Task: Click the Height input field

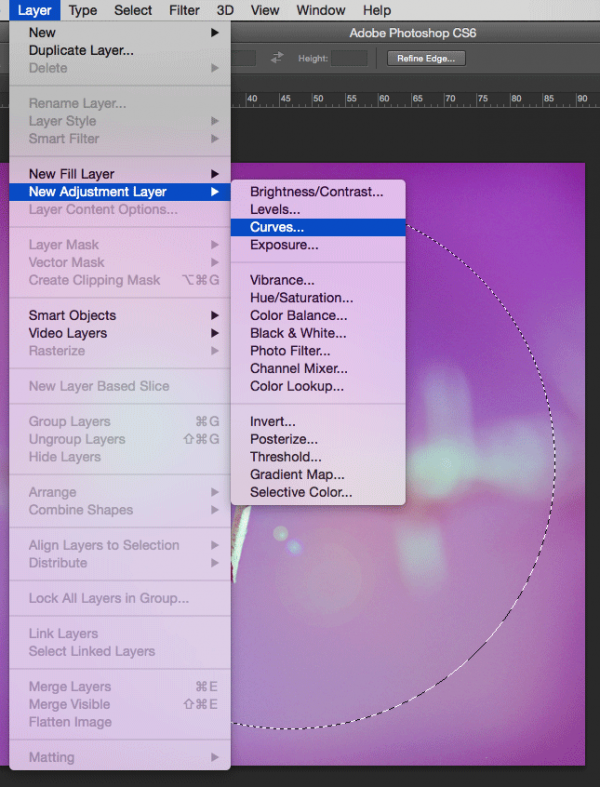Action: click(x=349, y=58)
